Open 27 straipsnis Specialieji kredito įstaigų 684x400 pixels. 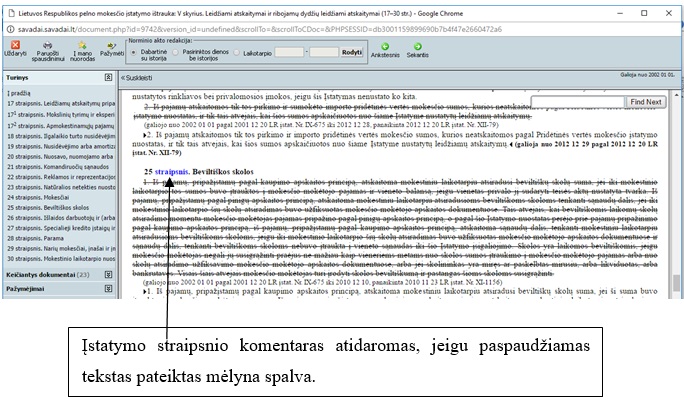tap(61, 228)
